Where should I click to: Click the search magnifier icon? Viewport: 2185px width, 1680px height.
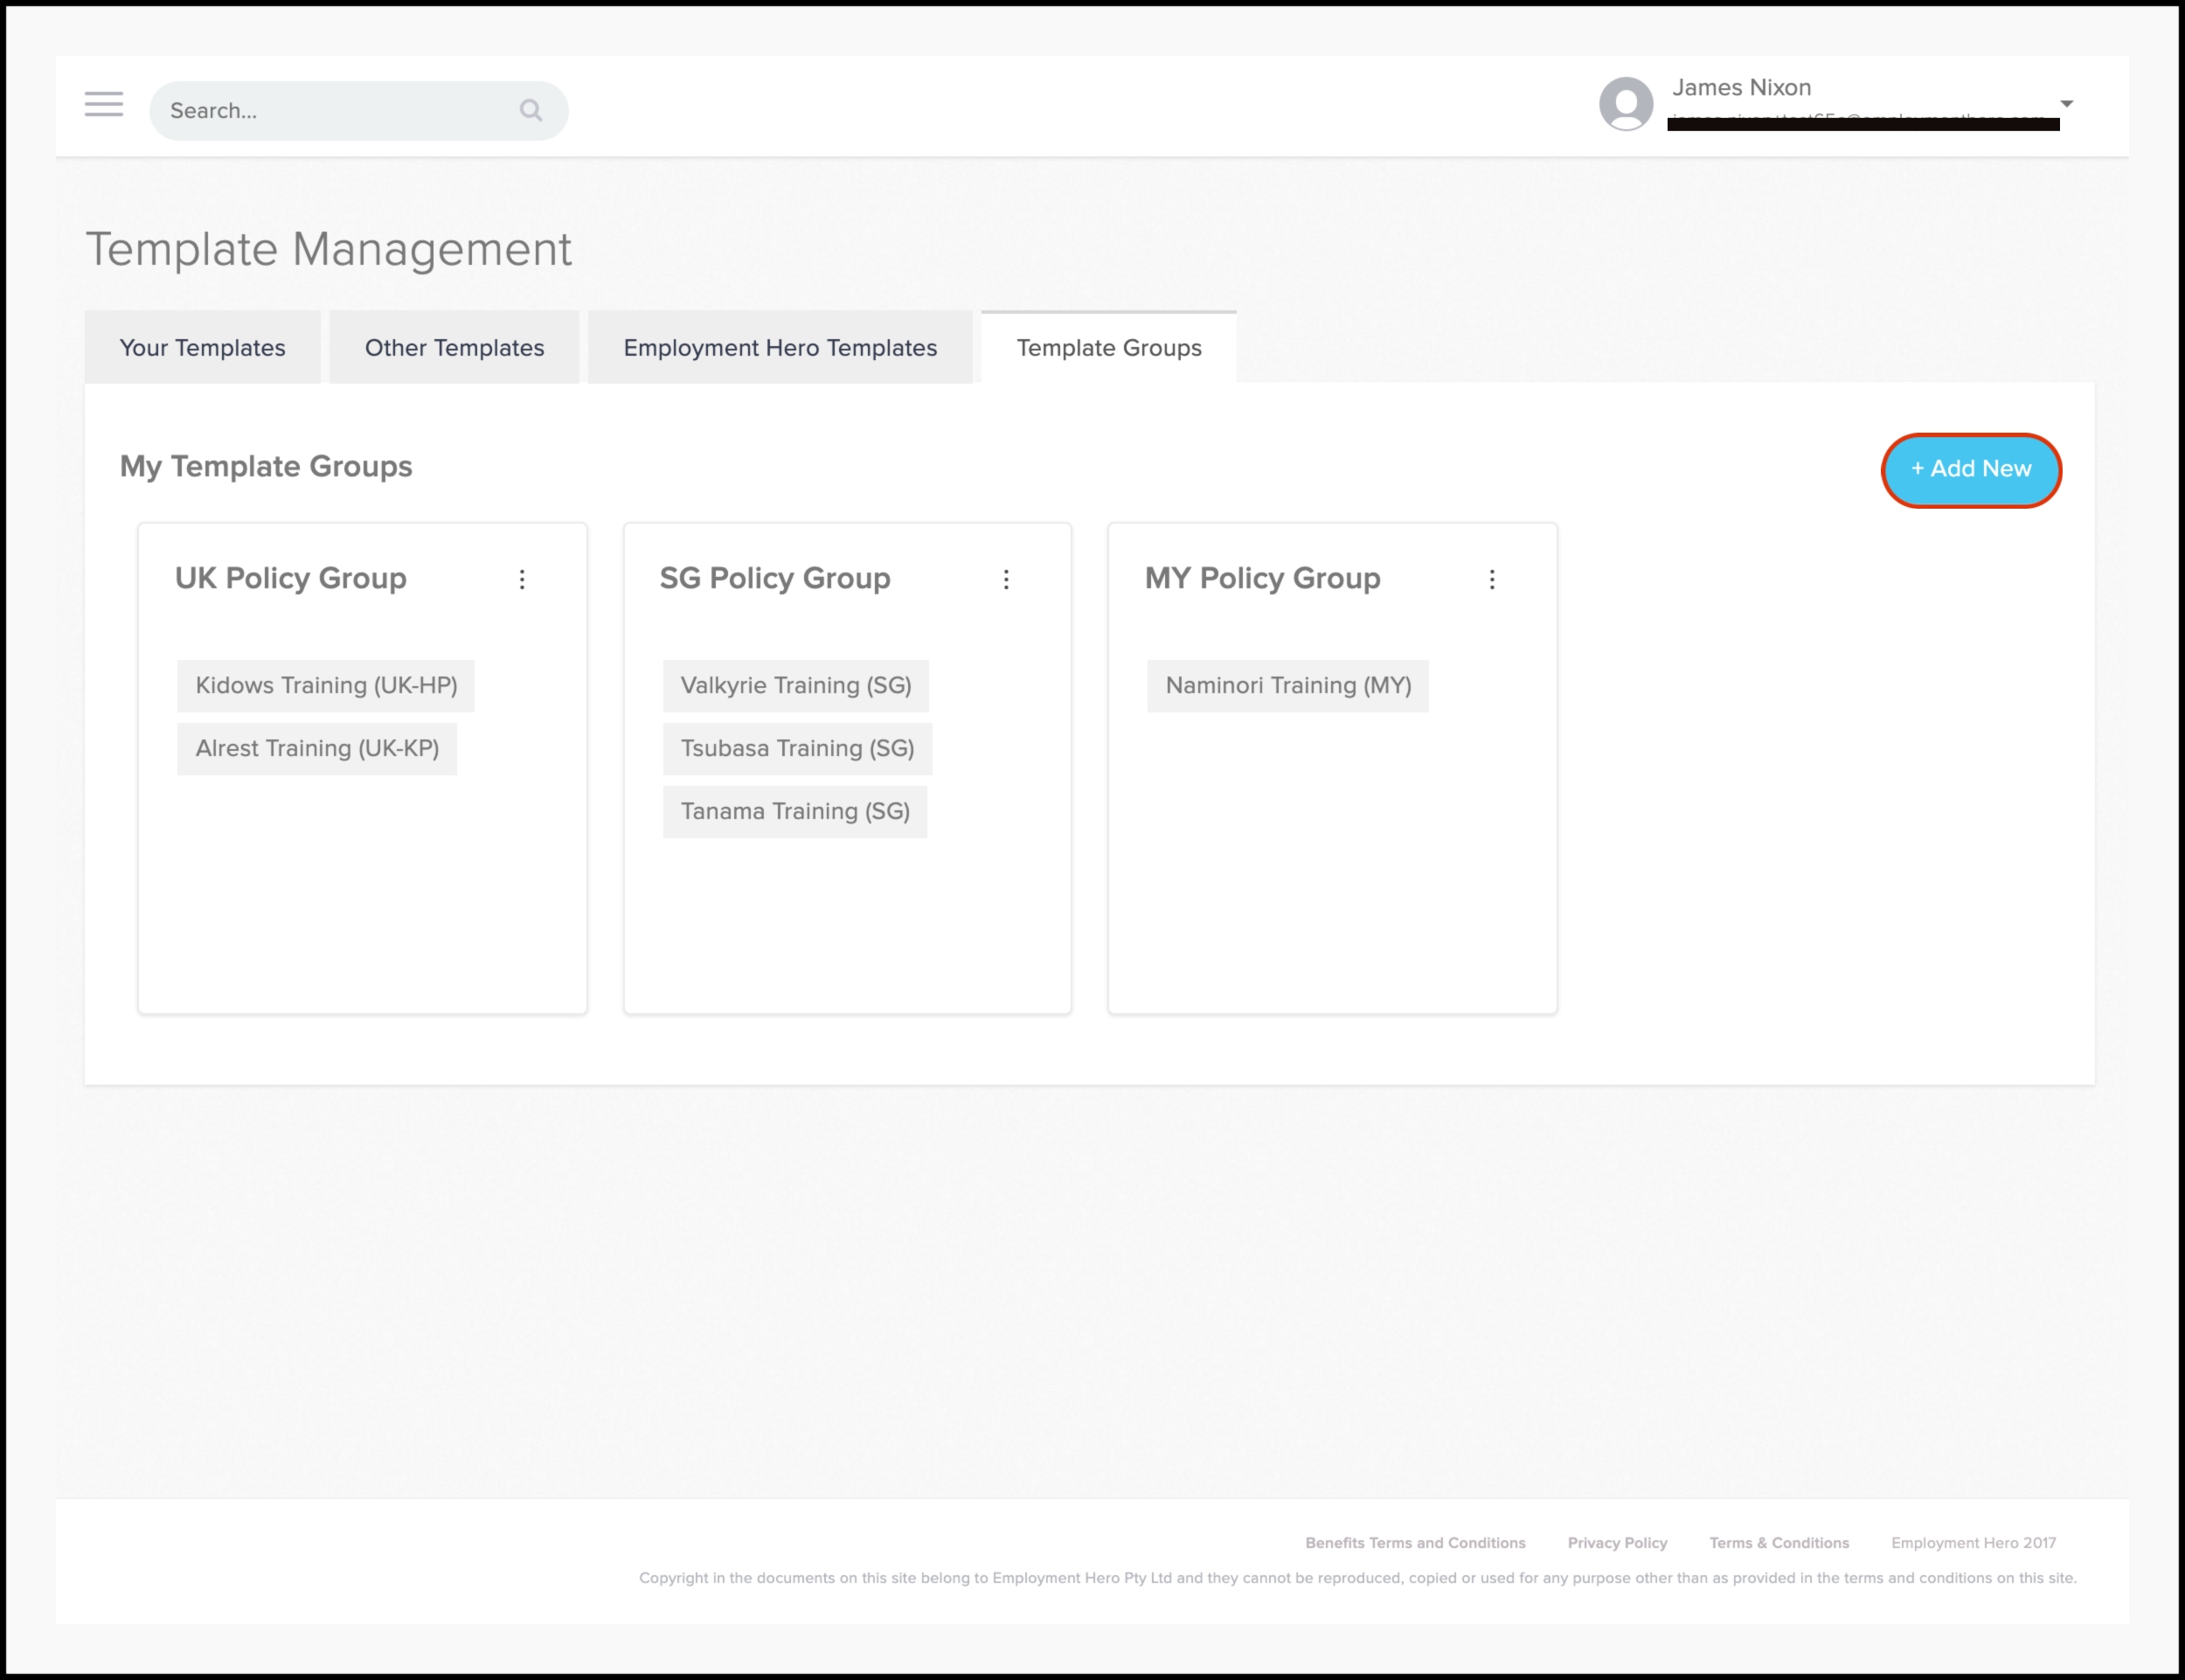531,110
